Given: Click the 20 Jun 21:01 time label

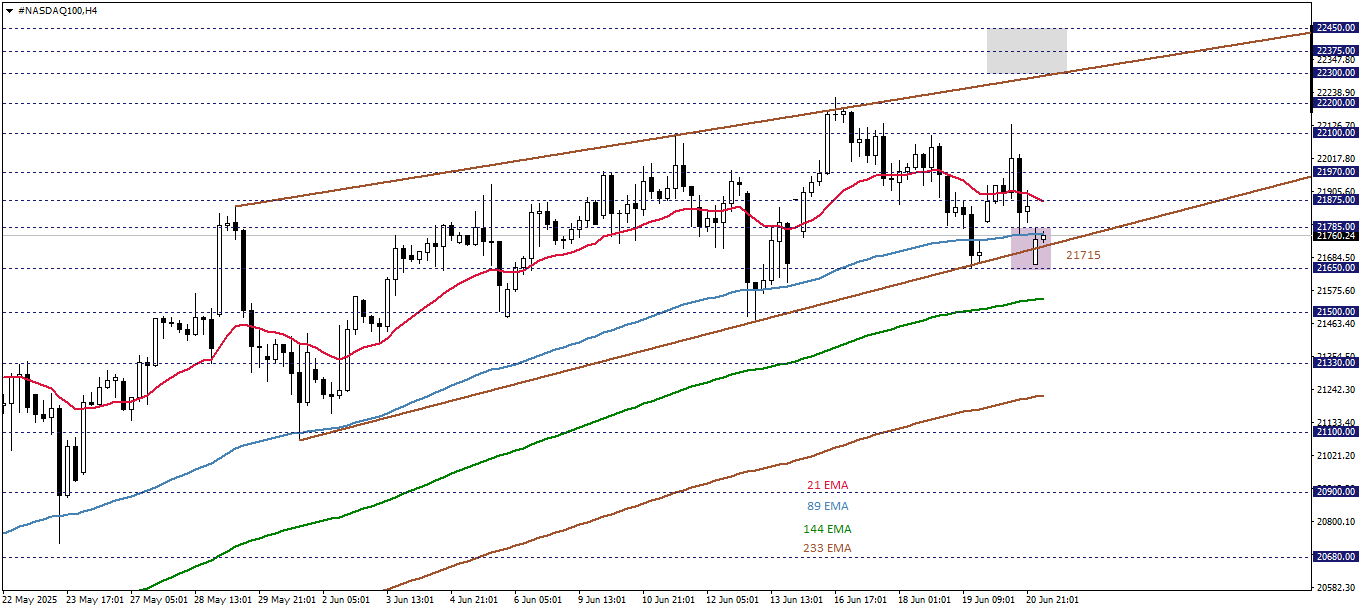Looking at the screenshot, I should [1053, 600].
